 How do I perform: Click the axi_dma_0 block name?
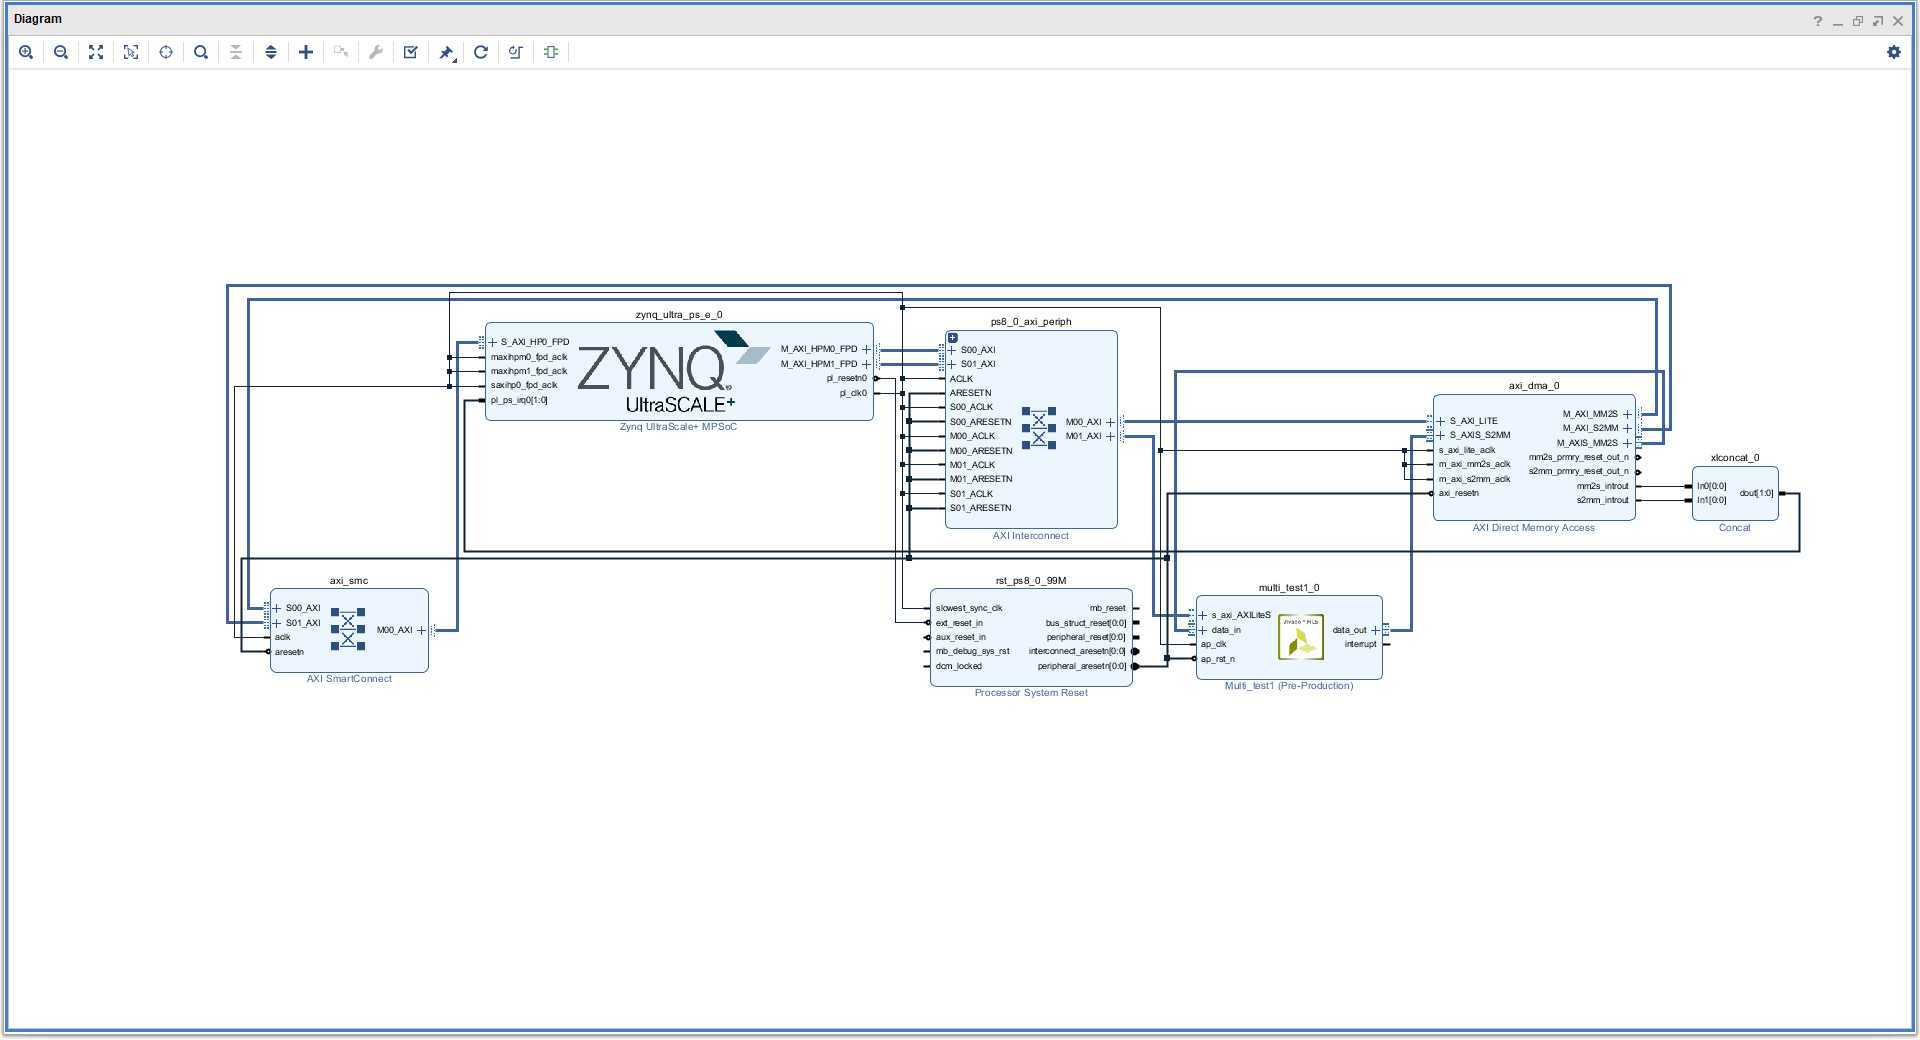[x=1534, y=386]
